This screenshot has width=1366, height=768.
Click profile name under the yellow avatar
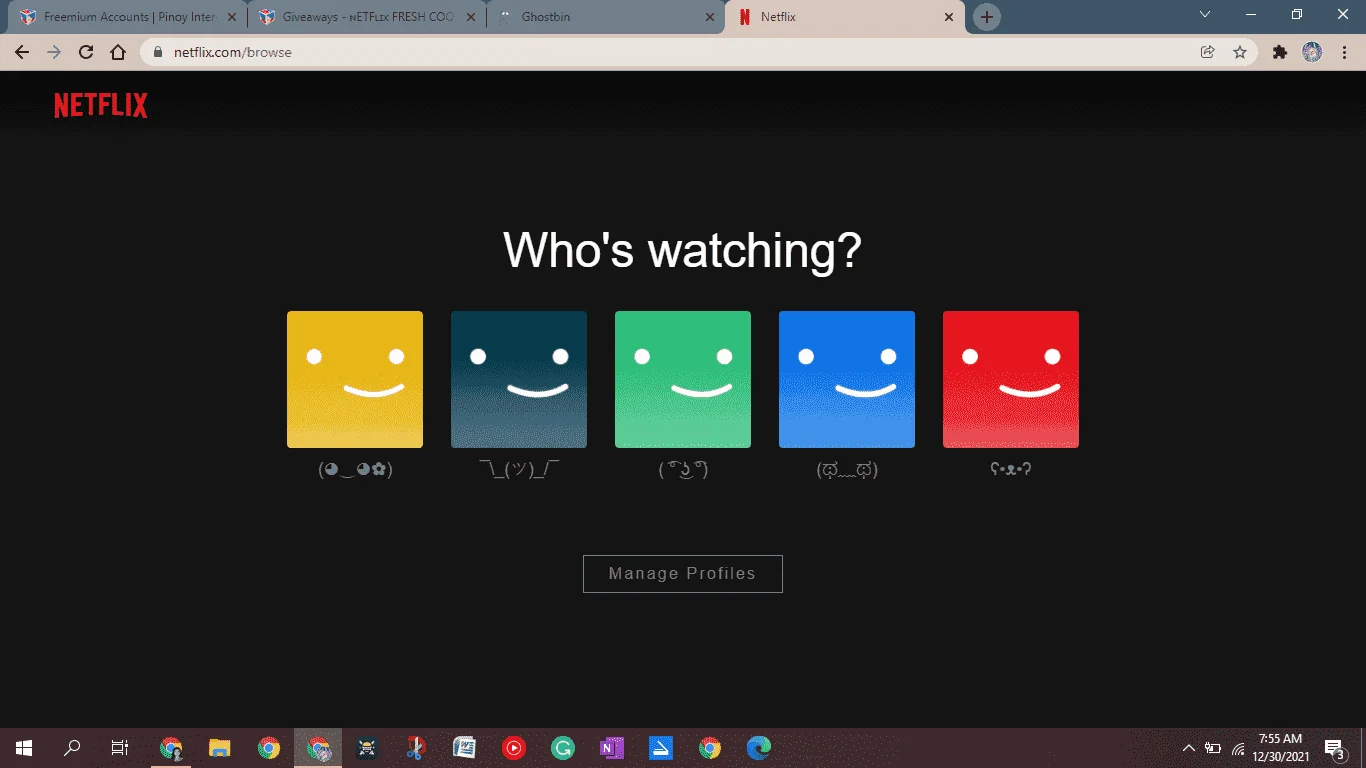pyautogui.click(x=355, y=469)
